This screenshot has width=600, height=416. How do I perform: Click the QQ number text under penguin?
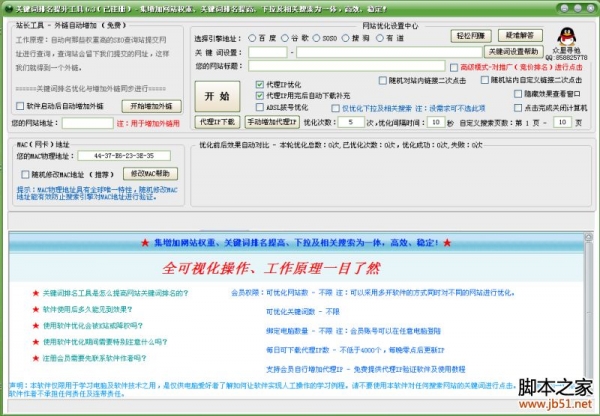point(566,57)
